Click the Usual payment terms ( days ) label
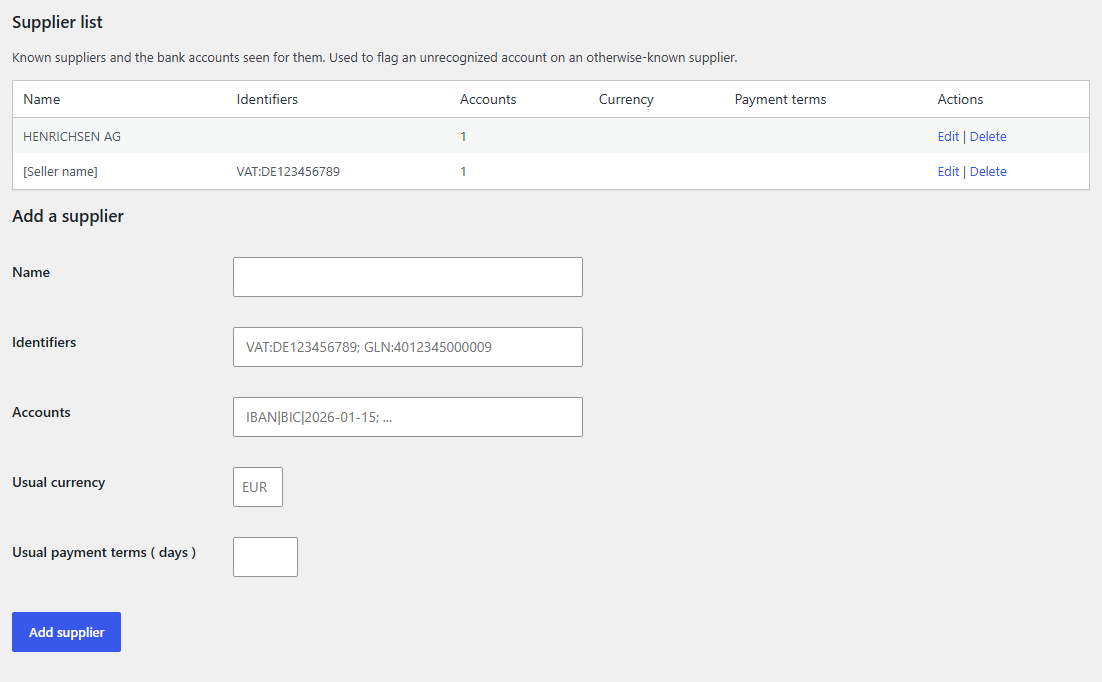The width and height of the screenshot is (1102, 682). (104, 553)
